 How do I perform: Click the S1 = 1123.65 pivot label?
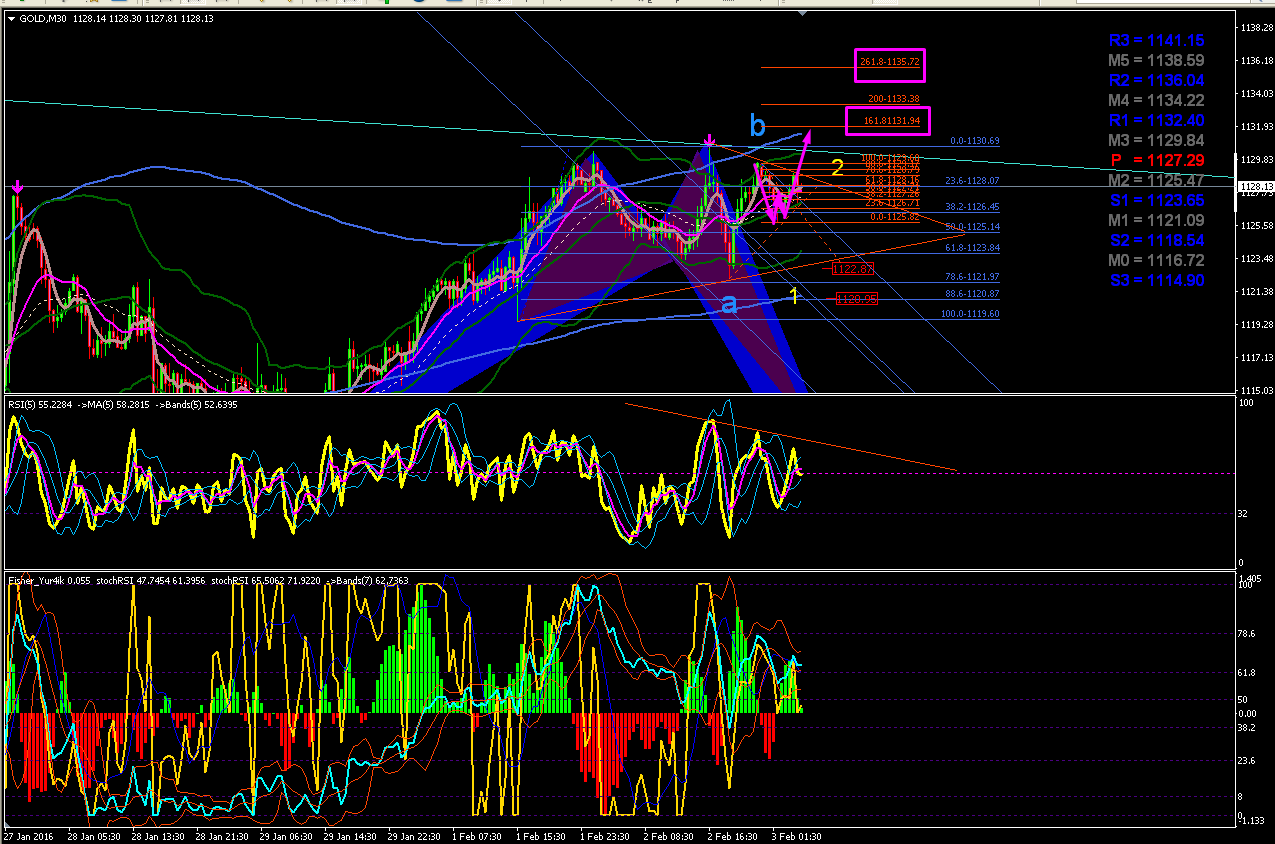(x=1156, y=200)
